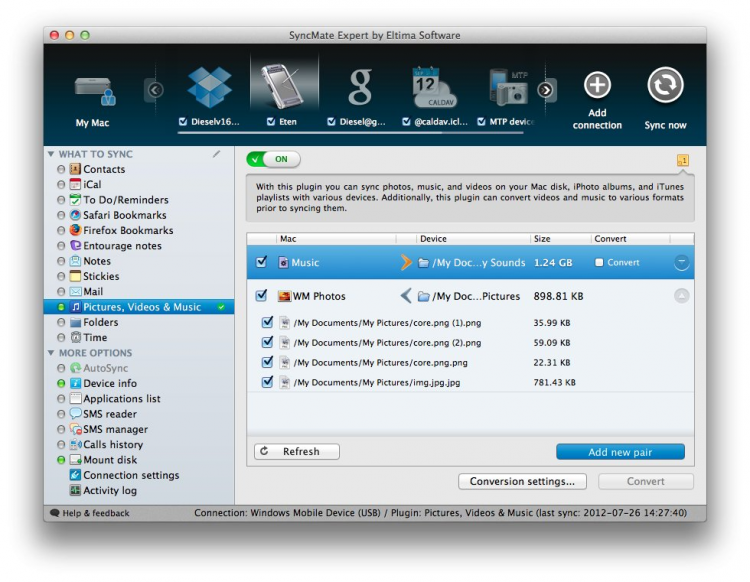Uncheck the @caldav.icl connection checkbox

click(406, 121)
